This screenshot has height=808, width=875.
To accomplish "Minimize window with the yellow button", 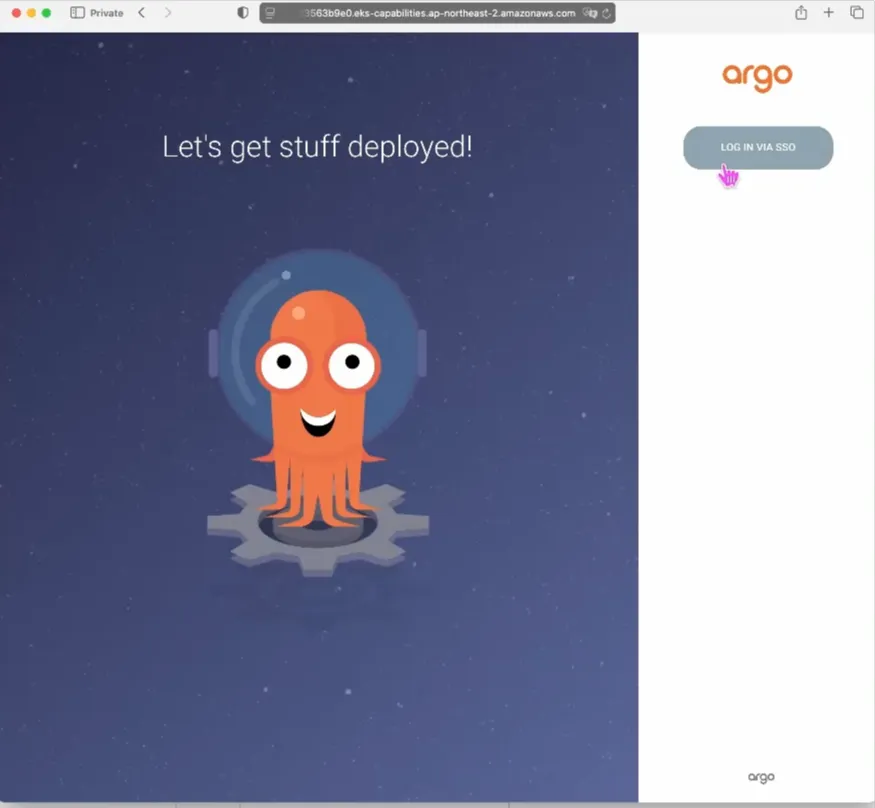I will click(x=31, y=13).
